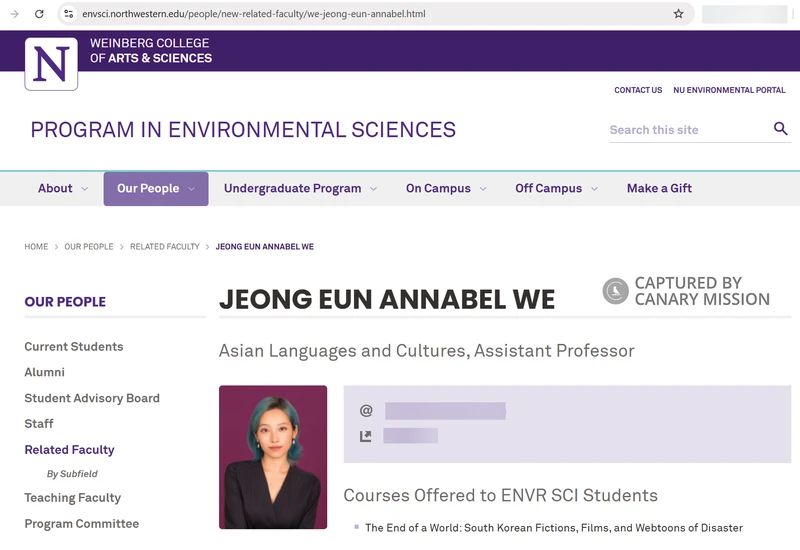Bookmark this page with star icon
This screenshot has width=800, height=550.
(678, 14)
